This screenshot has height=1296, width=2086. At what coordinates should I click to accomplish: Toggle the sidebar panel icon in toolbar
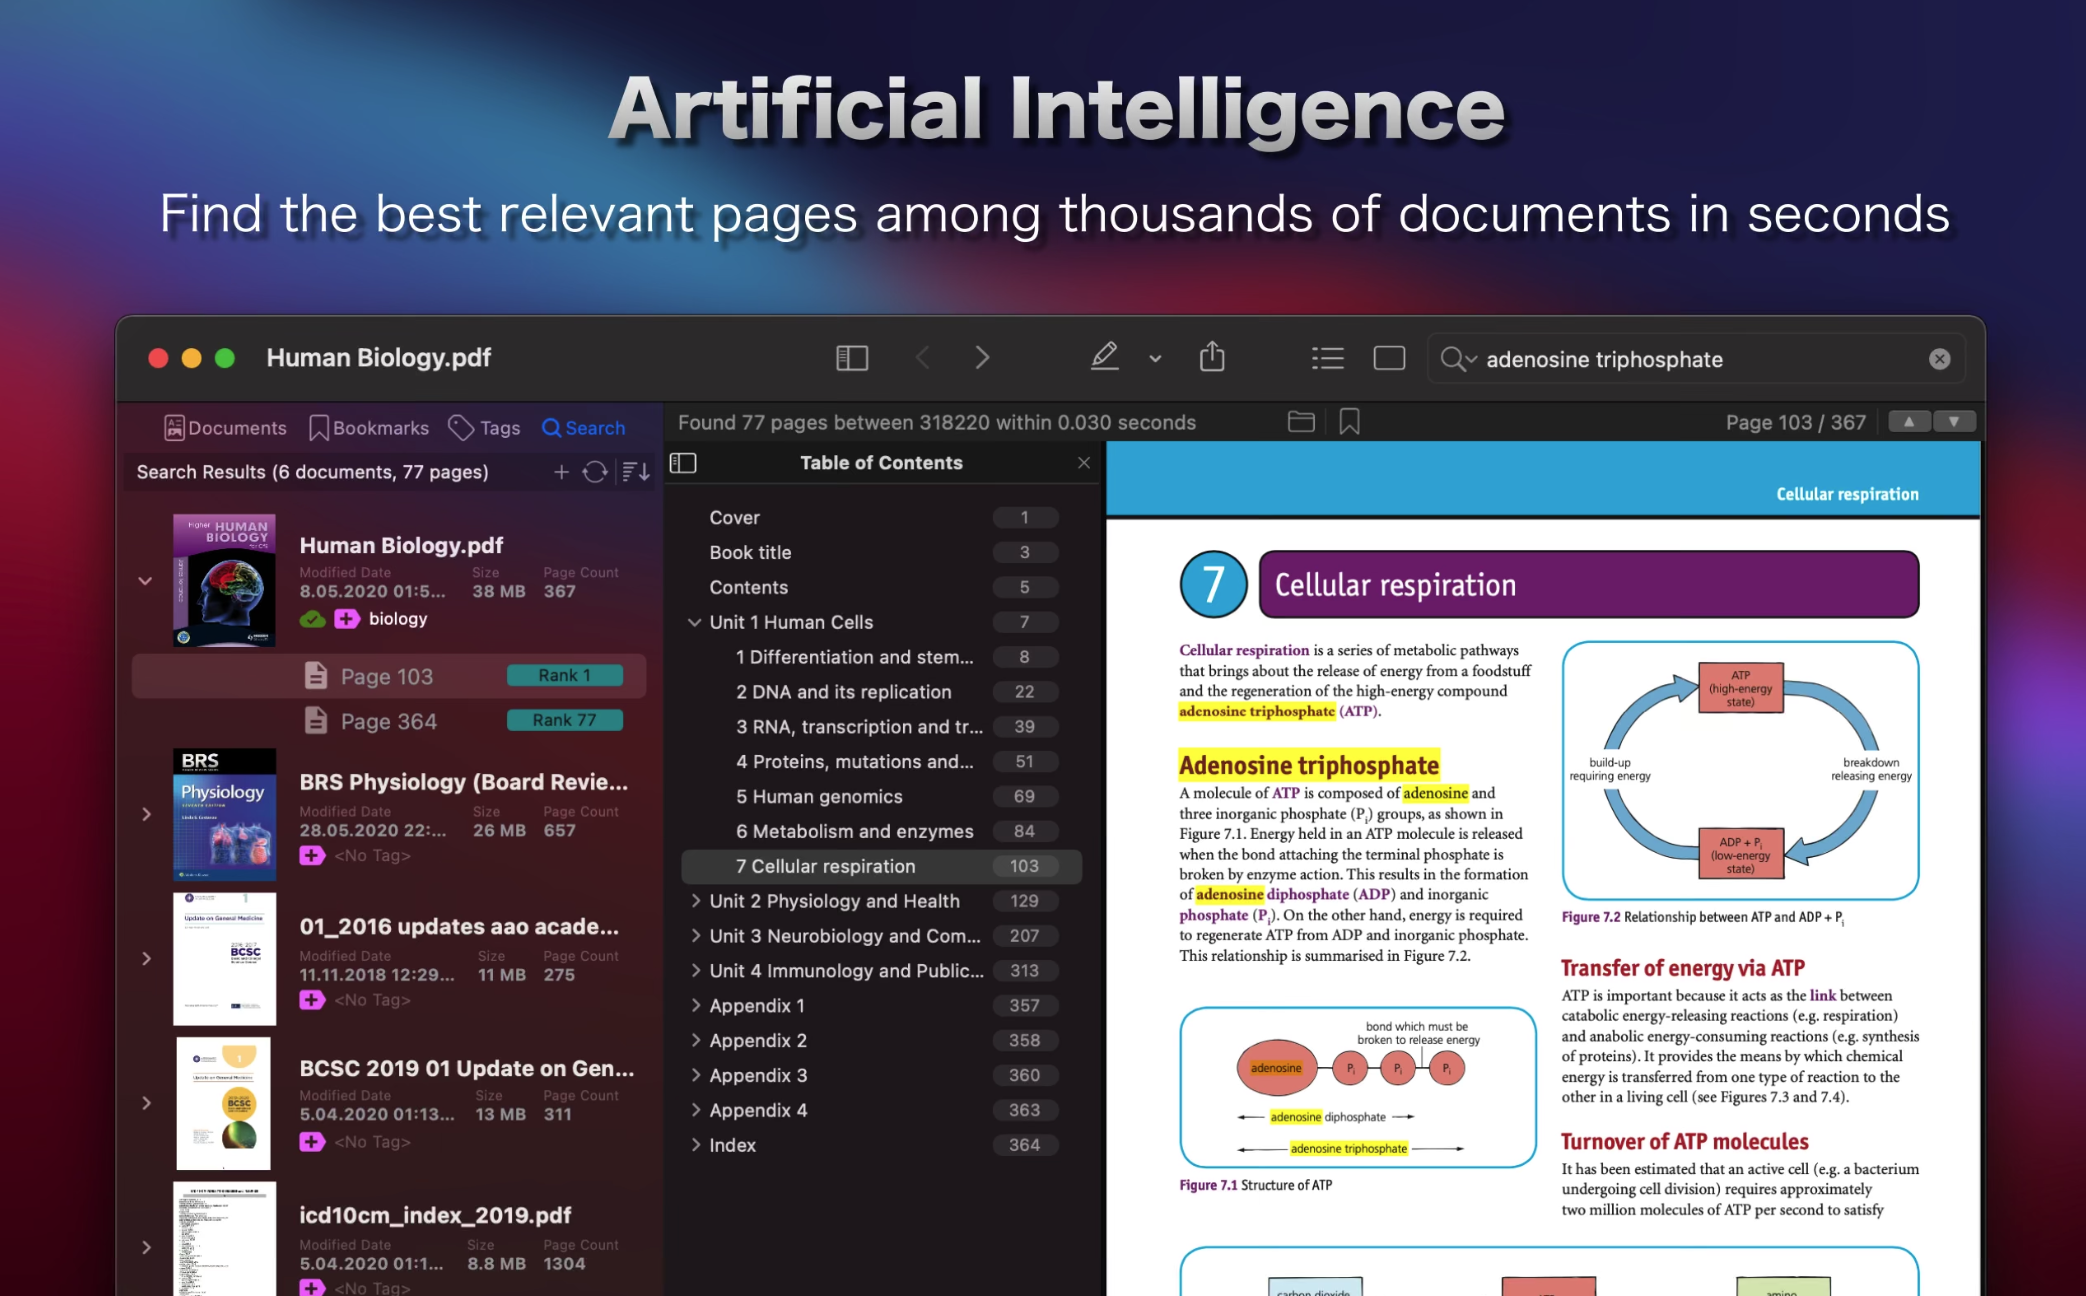coord(851,358)
